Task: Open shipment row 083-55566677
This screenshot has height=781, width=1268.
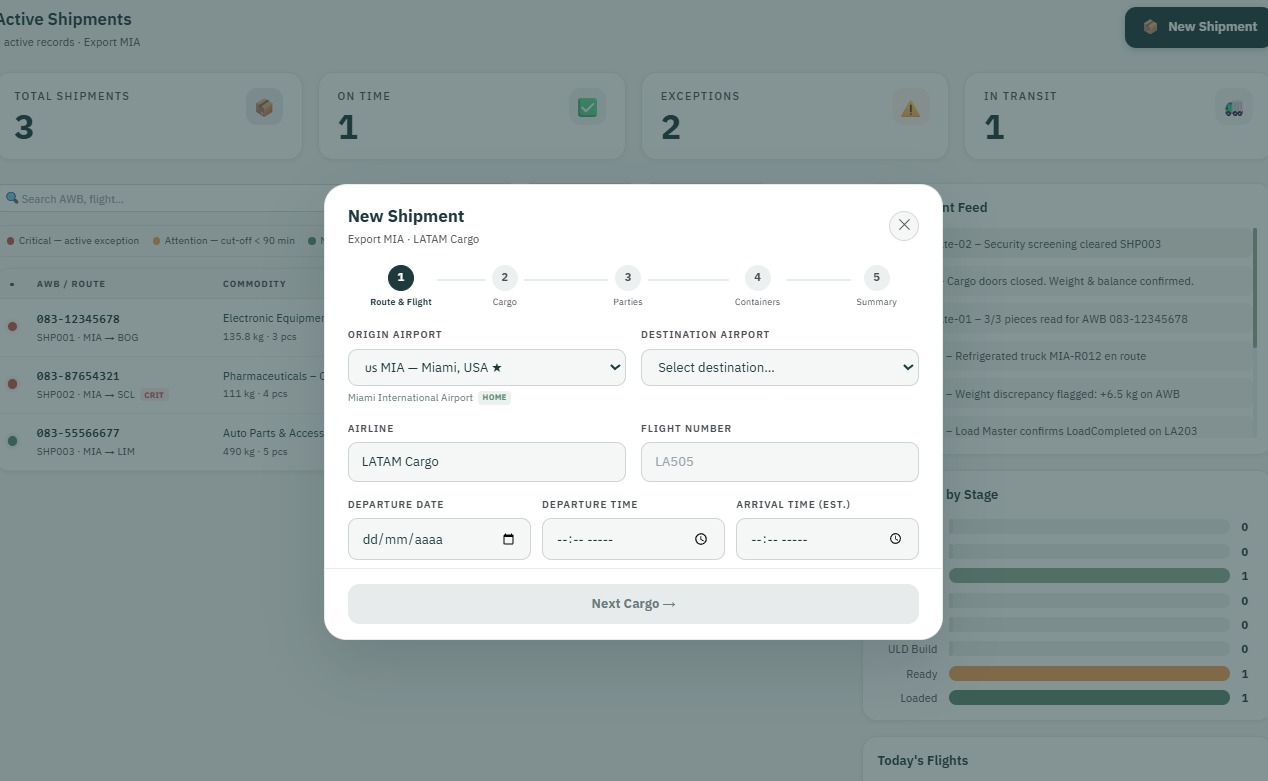Action: pyautogui.click(x=162, y=441)
